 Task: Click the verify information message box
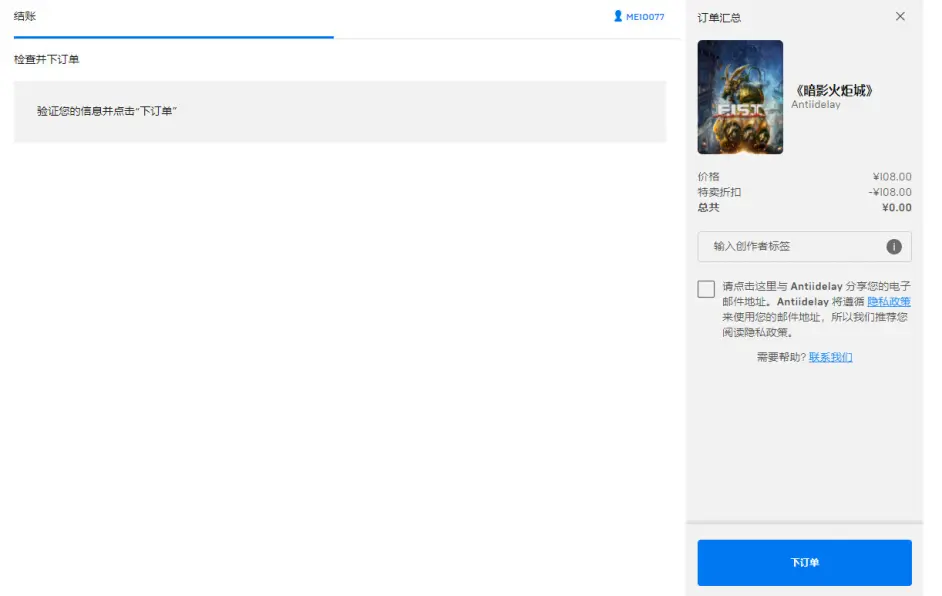pyautogui.click(x=340, y=111)
